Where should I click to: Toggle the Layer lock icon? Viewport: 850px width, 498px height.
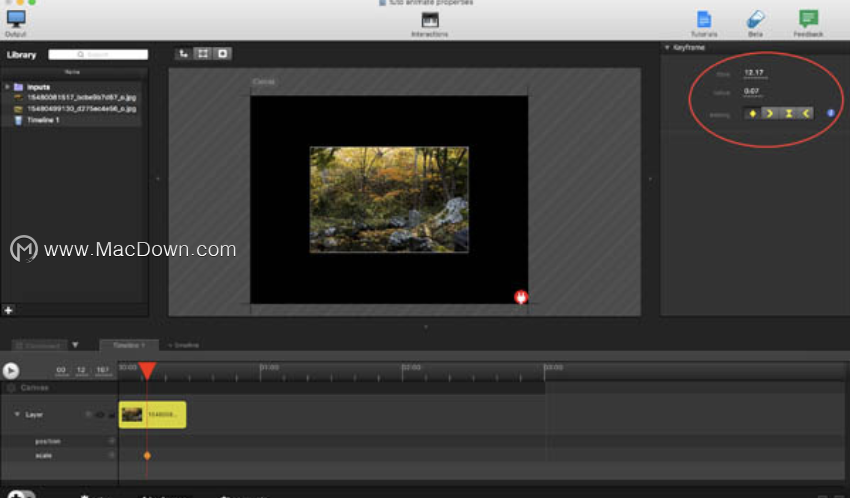point(111,415)
